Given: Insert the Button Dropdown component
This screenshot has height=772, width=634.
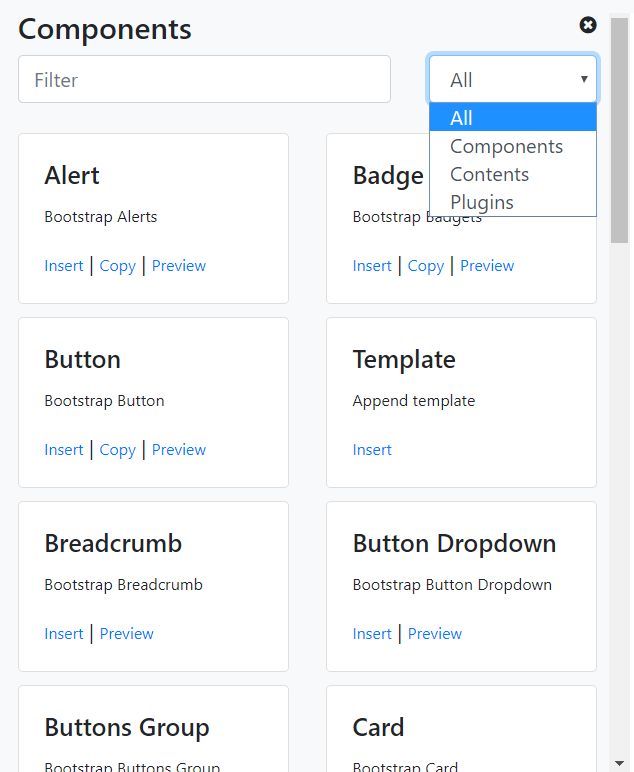Looking at the screenshot, I should [372, 634].
